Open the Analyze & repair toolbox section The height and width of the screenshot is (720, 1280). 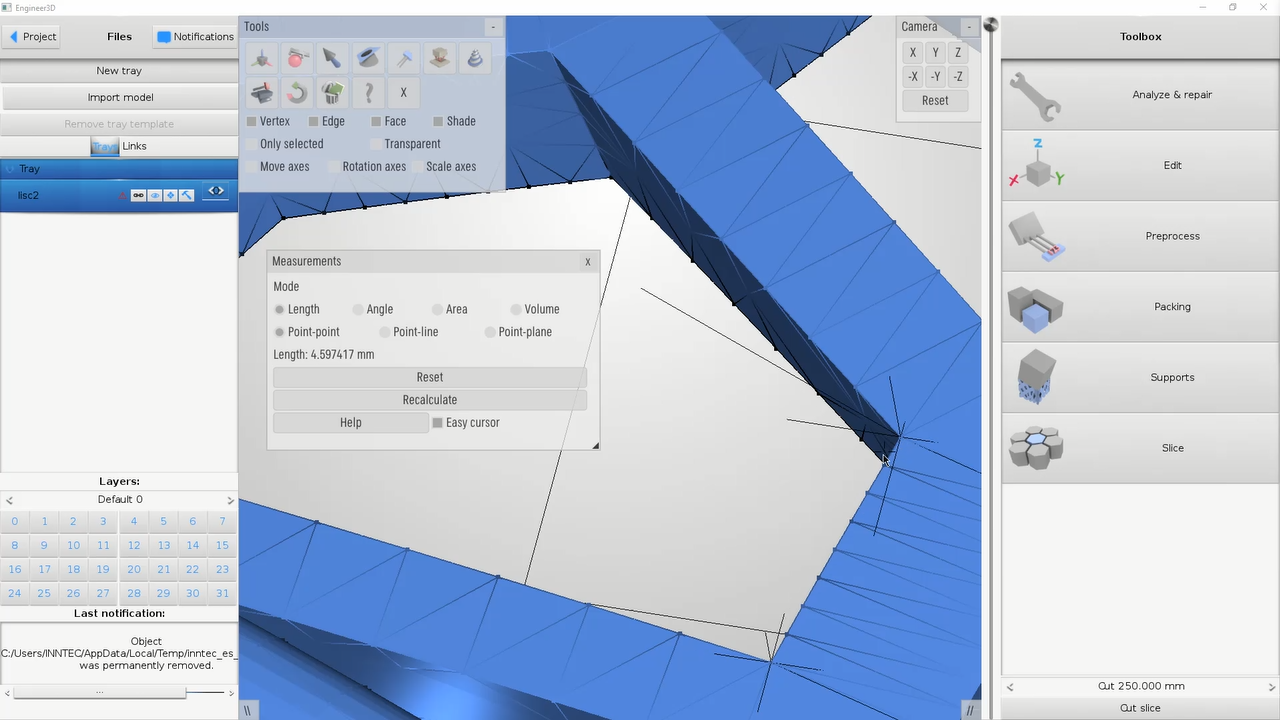tap(1140, 95)
